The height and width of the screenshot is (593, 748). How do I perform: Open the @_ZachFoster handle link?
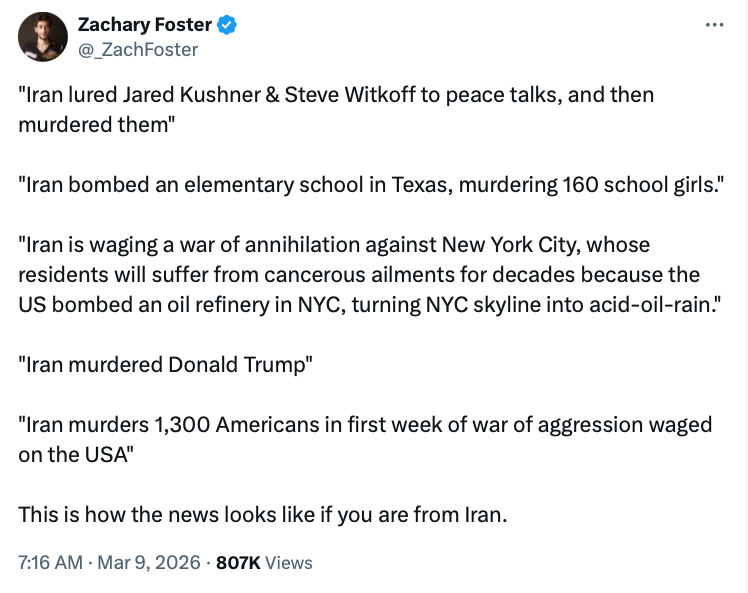[138, 49]
